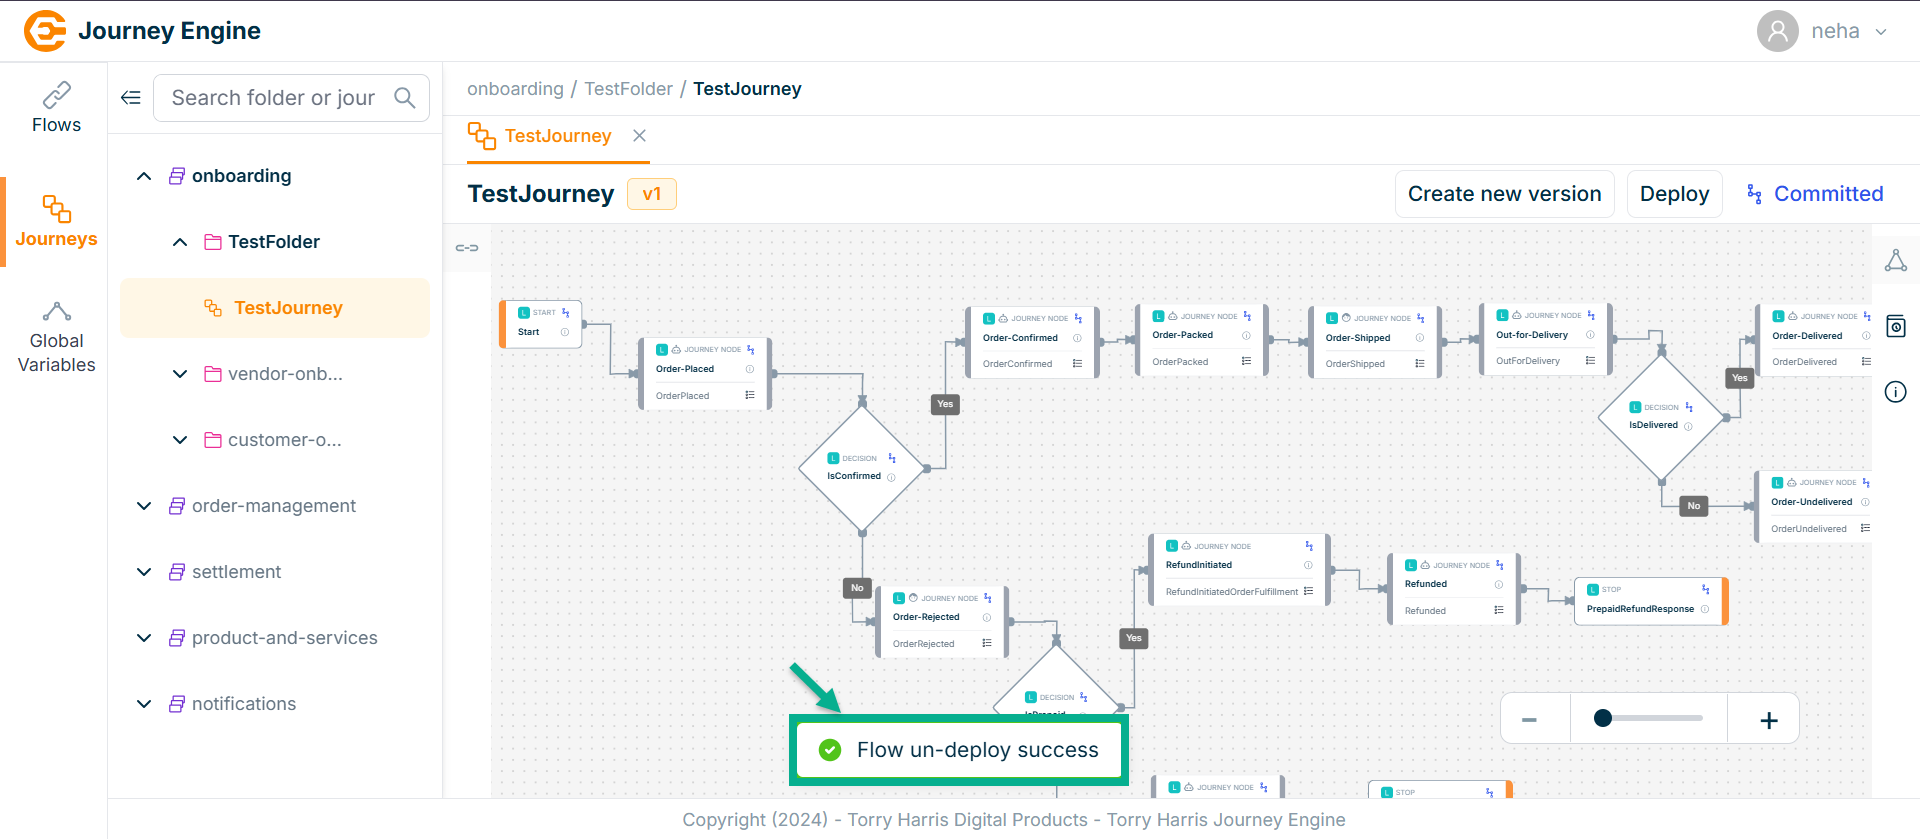The image size is (1920, 839).
Task: Expand the vendor-onb... folder
Action: 180,374
